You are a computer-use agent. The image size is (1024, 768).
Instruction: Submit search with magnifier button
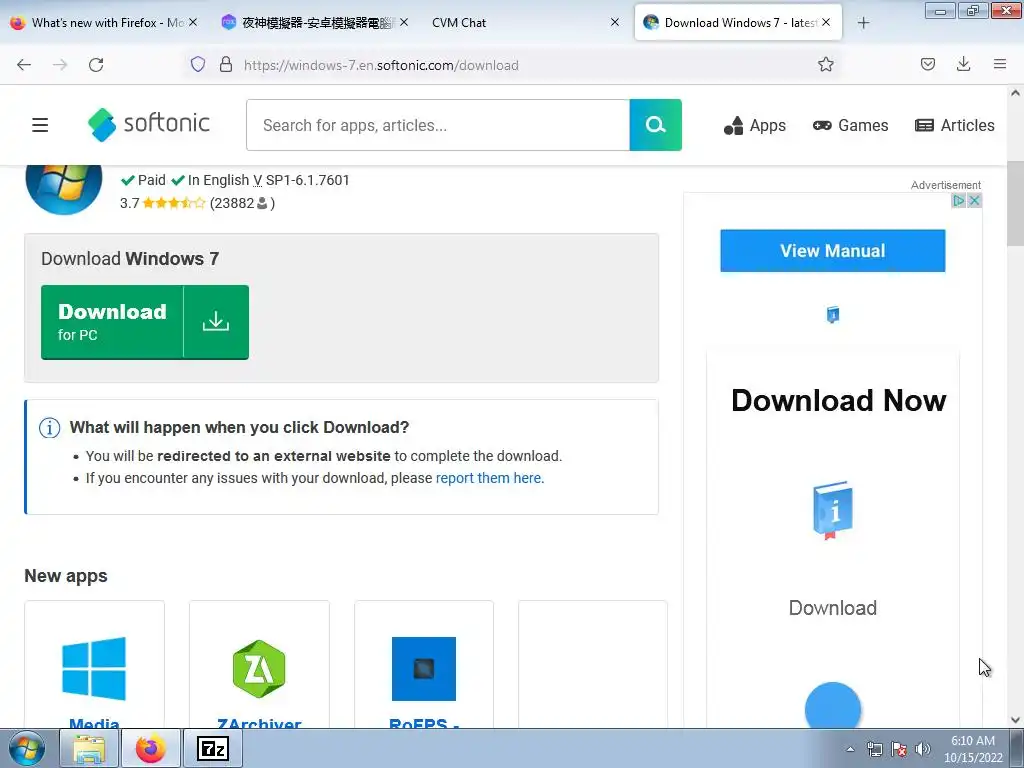point(656,125)
